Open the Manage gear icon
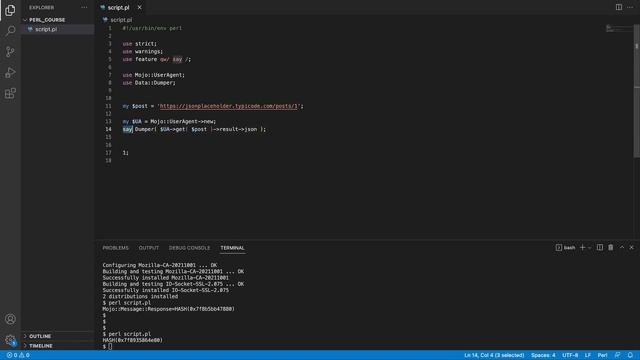This screenshot has height=360, width=640. click(10, 340)
